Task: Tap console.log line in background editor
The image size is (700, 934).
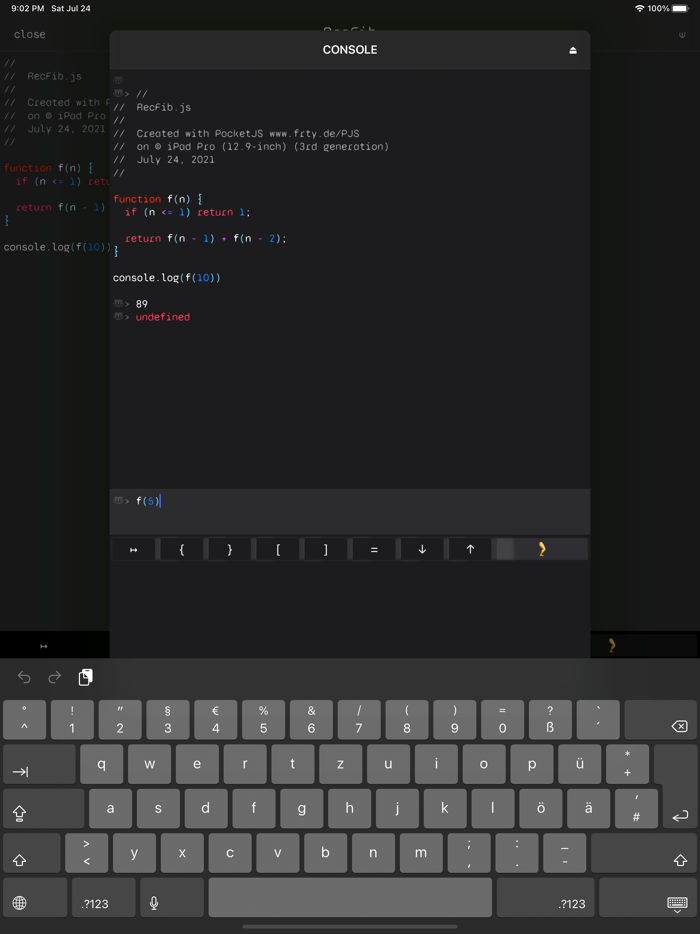Action: [57, 247]
